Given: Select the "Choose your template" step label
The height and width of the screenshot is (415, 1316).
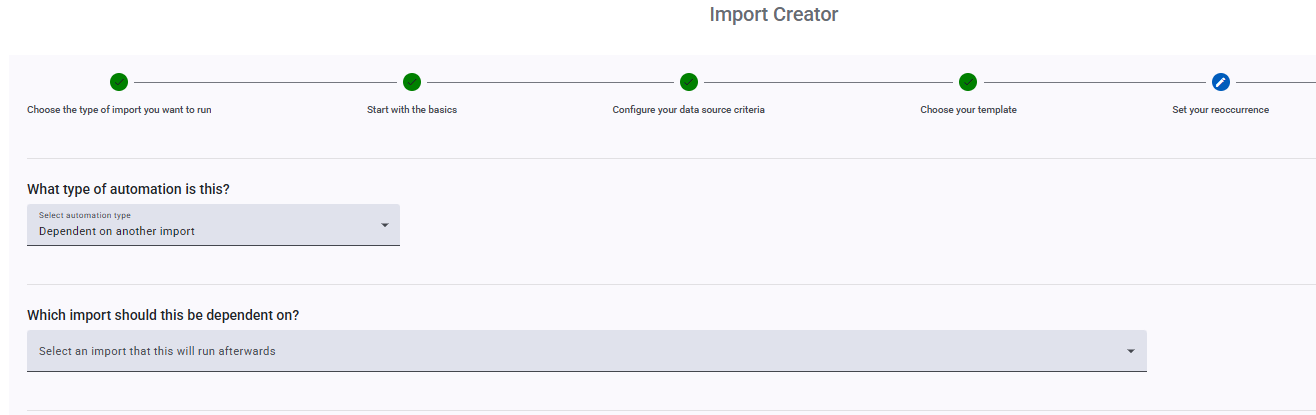Looking at the screenshot, I should (968, 110).
